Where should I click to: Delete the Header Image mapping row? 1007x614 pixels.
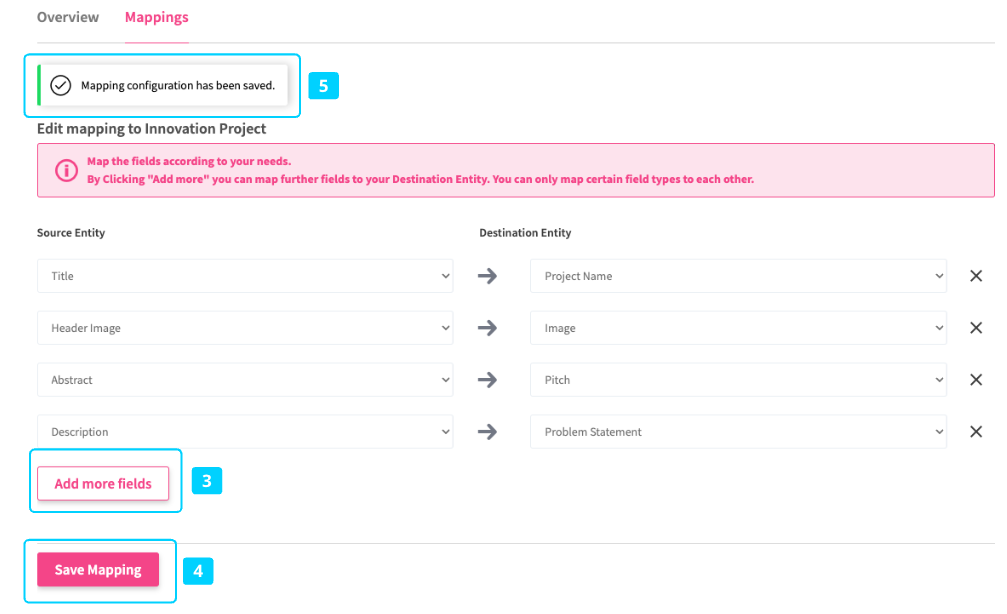[976, 328]
